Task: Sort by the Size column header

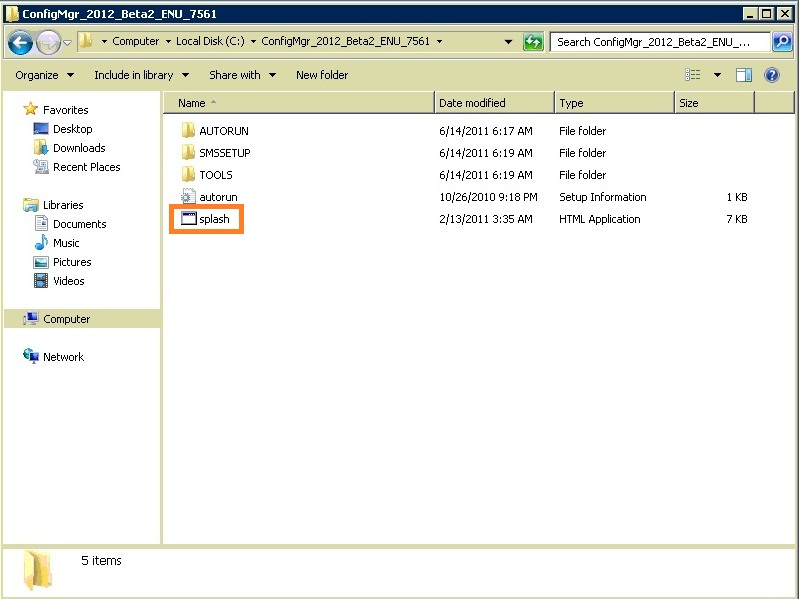Action: click(714, 103)
